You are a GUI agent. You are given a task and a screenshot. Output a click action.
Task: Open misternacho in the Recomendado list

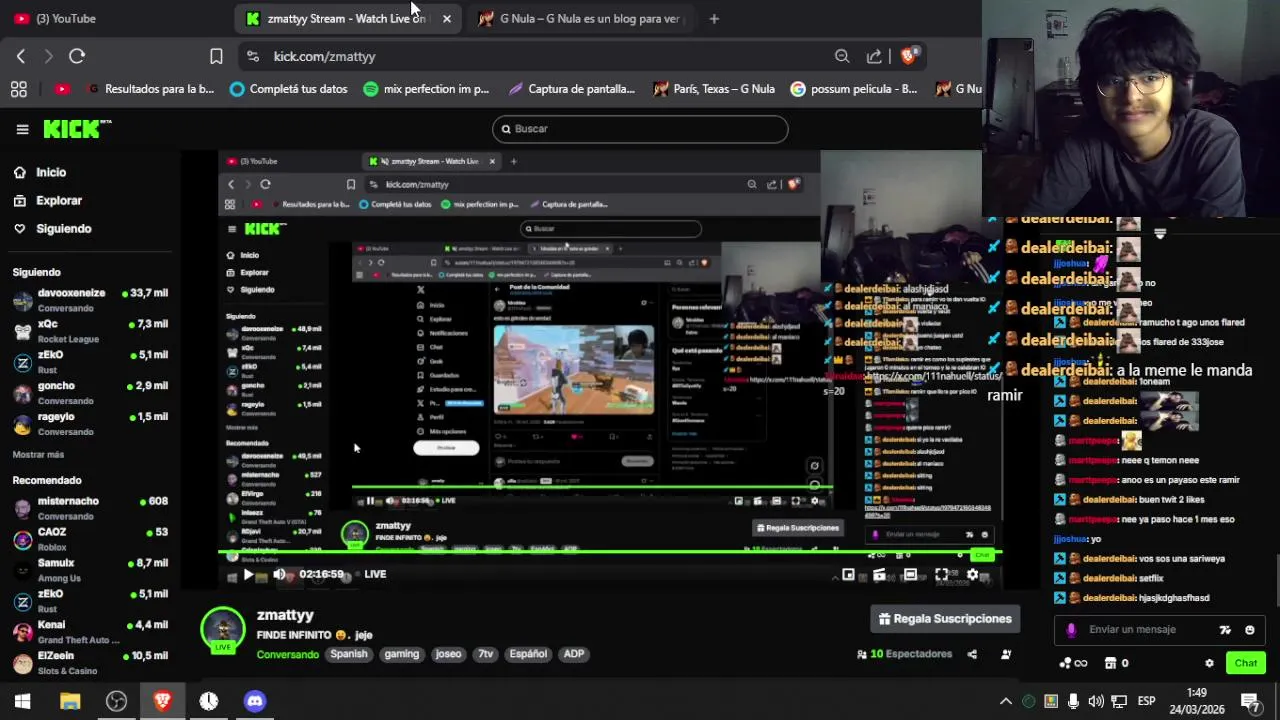pyautogui.click(x=90, y=508)
